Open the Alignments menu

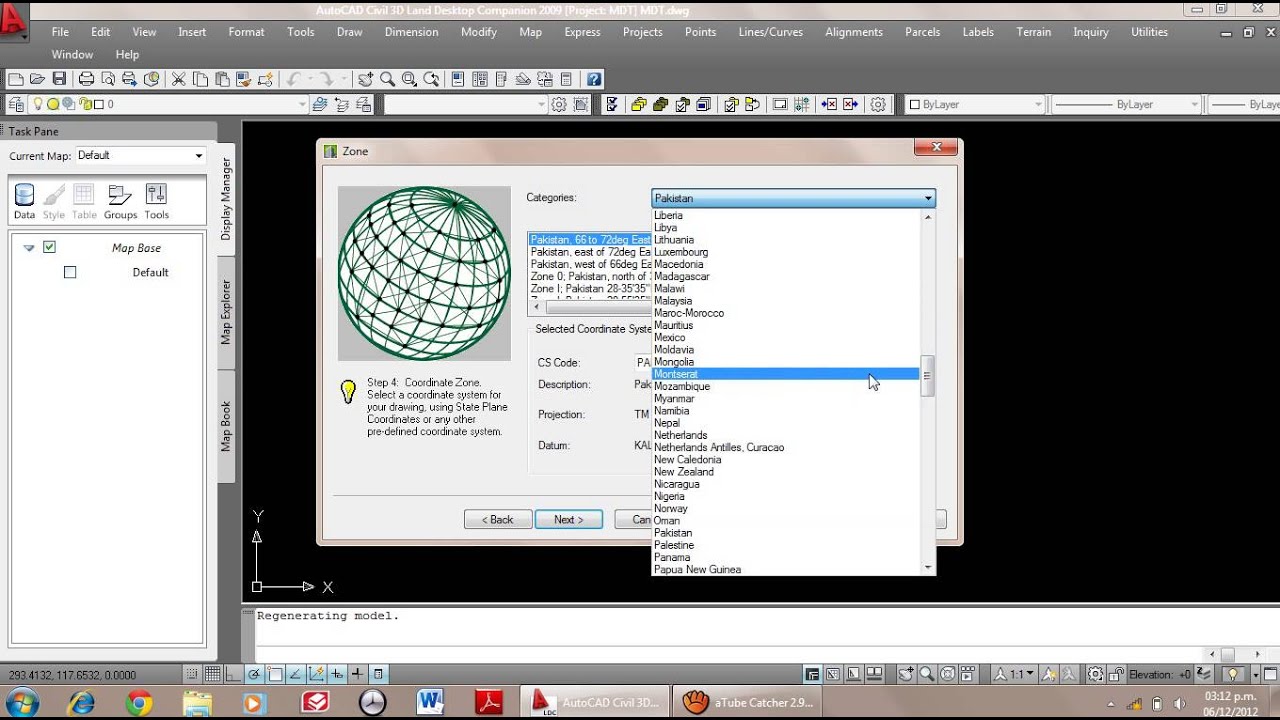[x=854, y=32]
